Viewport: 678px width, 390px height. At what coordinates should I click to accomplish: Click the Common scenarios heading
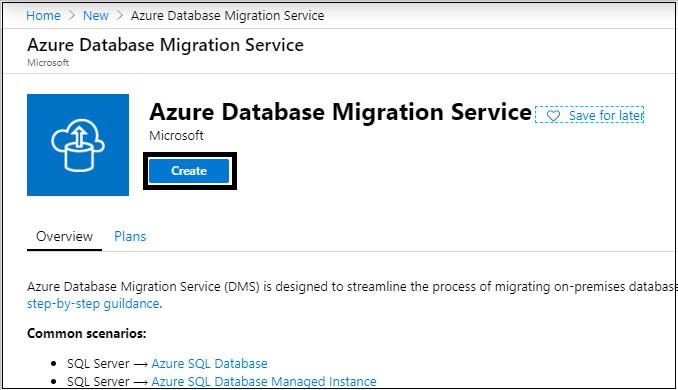(86, 334)
